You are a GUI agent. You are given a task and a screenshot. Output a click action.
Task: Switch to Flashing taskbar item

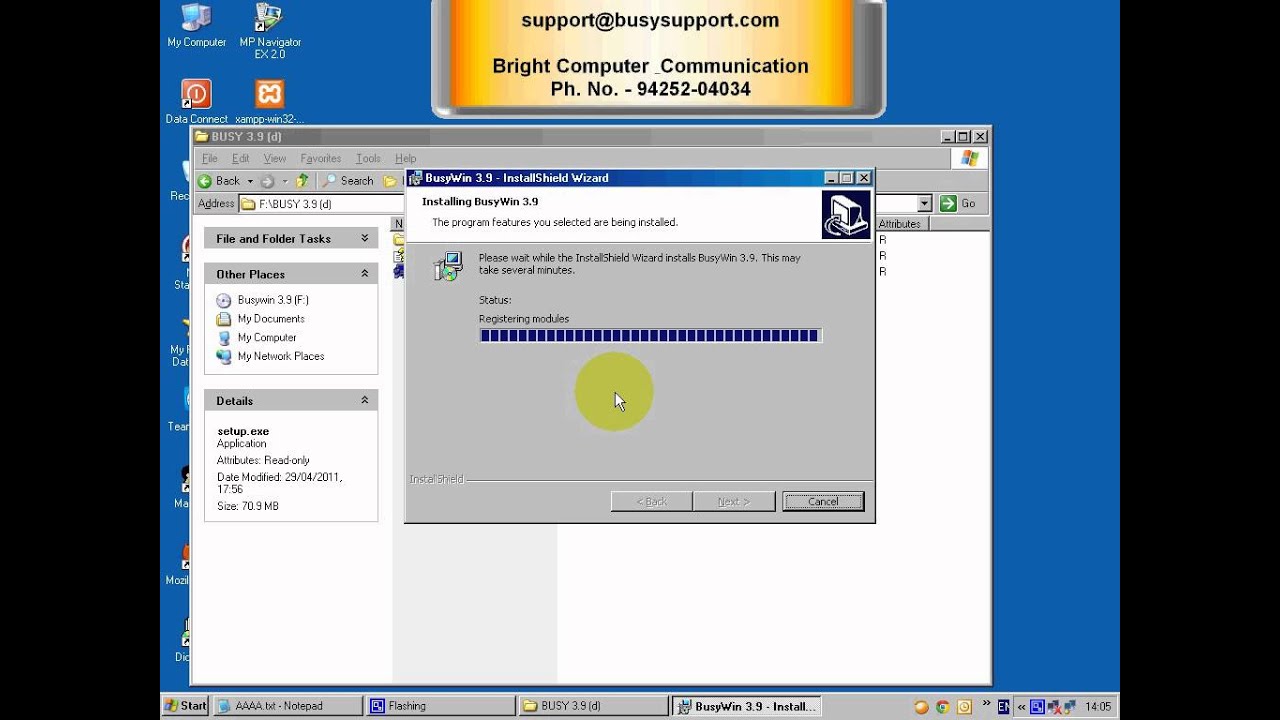[441, 706]
